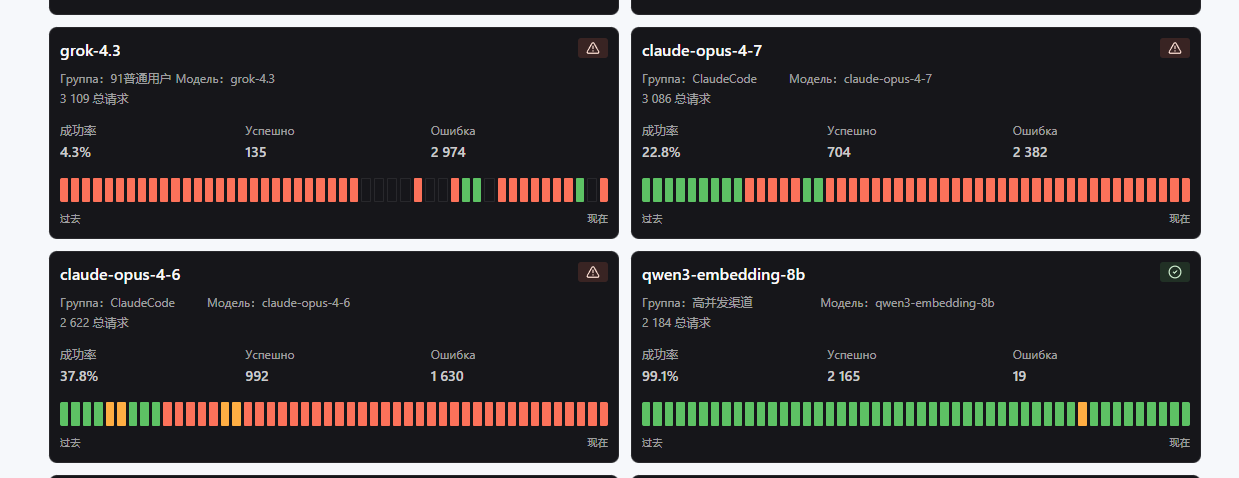Click the 135 successful requests count
The width and height of the screenshot is (1239, 478).
point(256,153)
